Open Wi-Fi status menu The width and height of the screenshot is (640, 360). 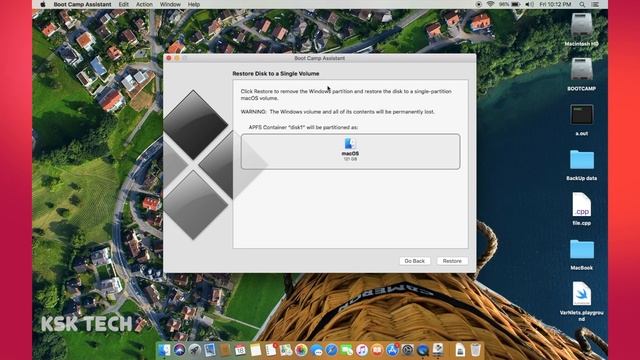point(490,4)
